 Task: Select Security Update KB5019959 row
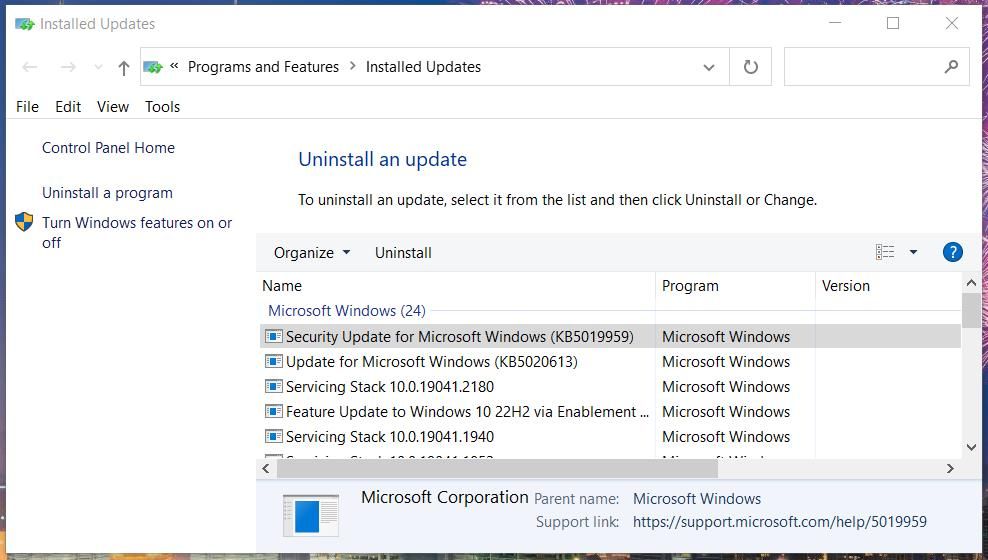click(610, 336)
